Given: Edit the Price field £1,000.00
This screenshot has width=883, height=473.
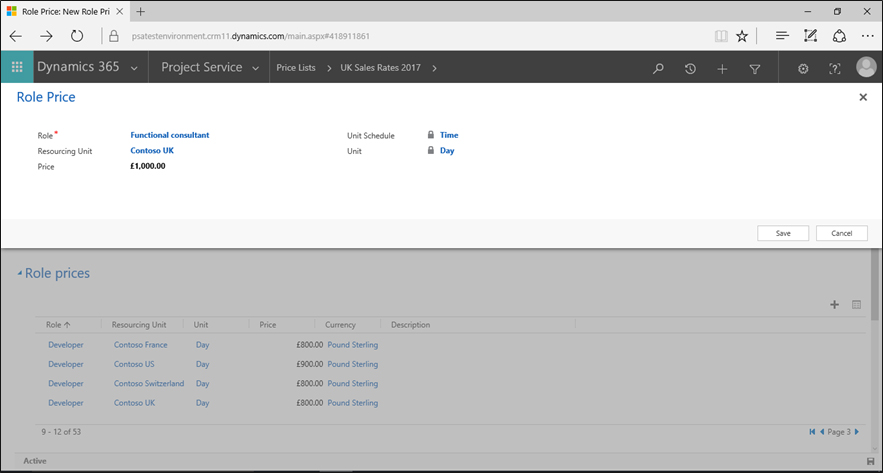Looking at the screenshot, I should (x=148, y=166).
